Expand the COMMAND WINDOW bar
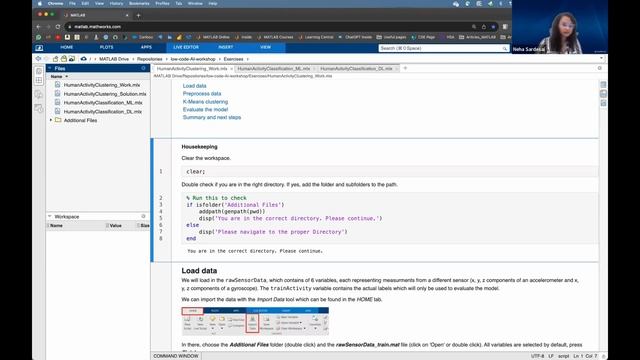Viewport: 640px width, 360px height. [176, 356]
